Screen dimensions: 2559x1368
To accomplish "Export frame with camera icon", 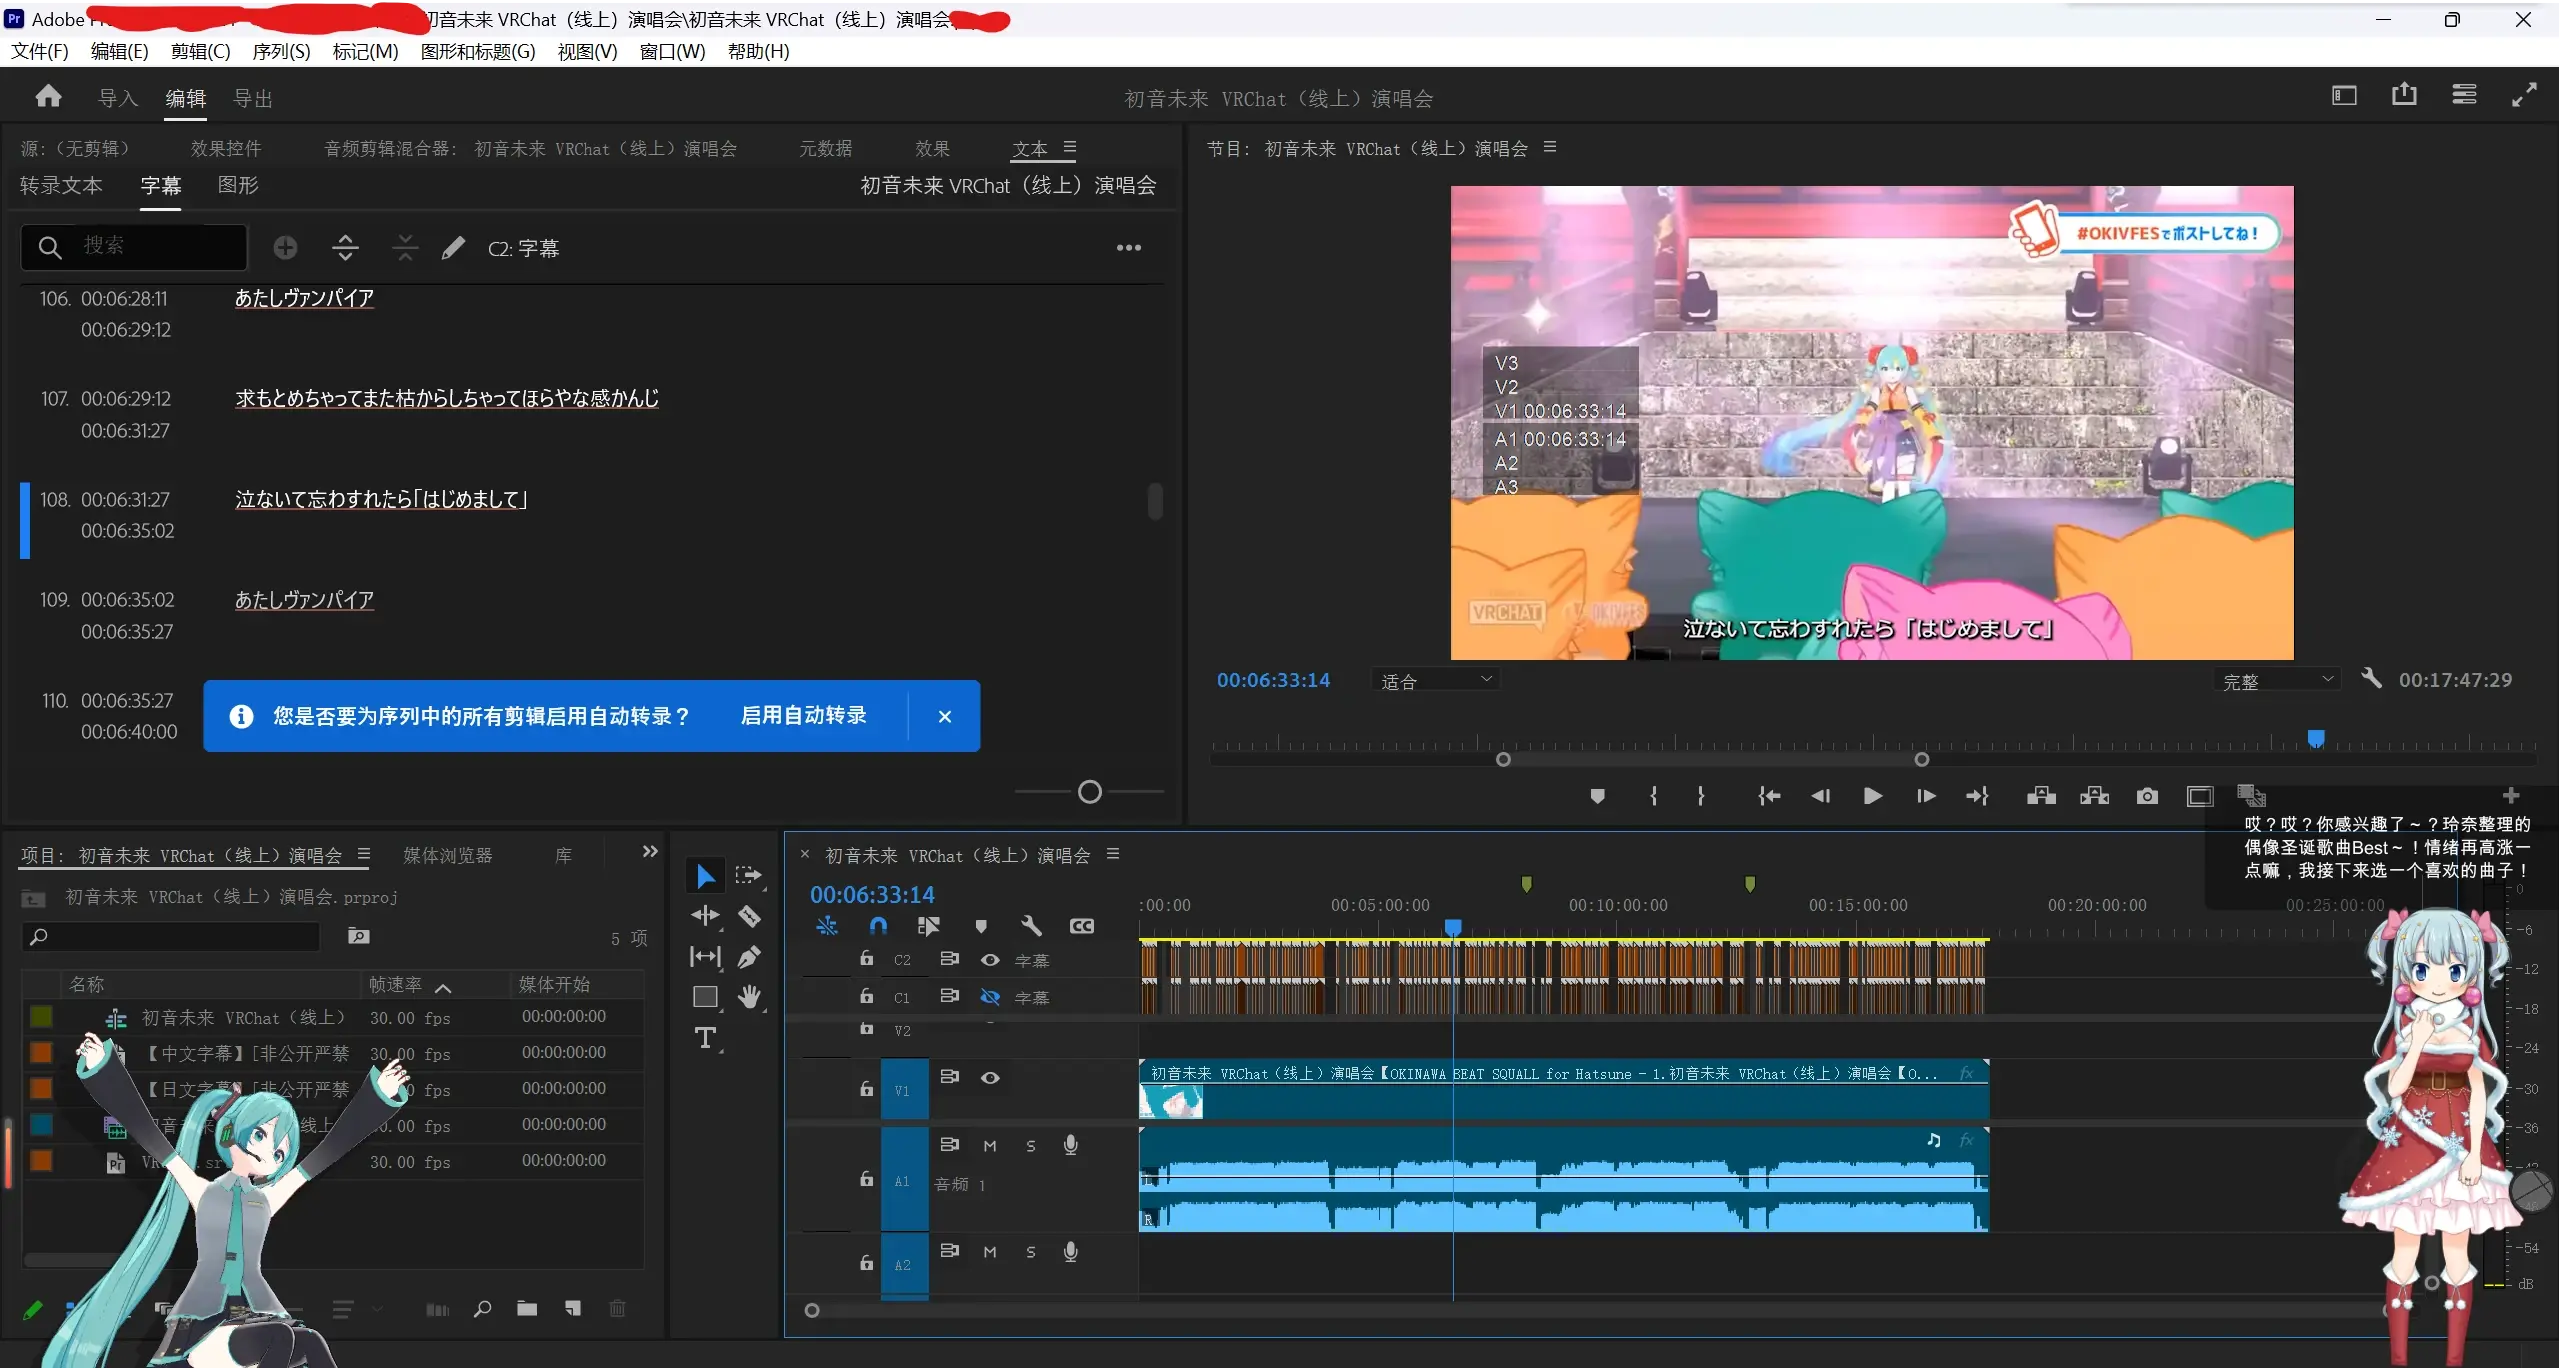I will pos(2147,796).
